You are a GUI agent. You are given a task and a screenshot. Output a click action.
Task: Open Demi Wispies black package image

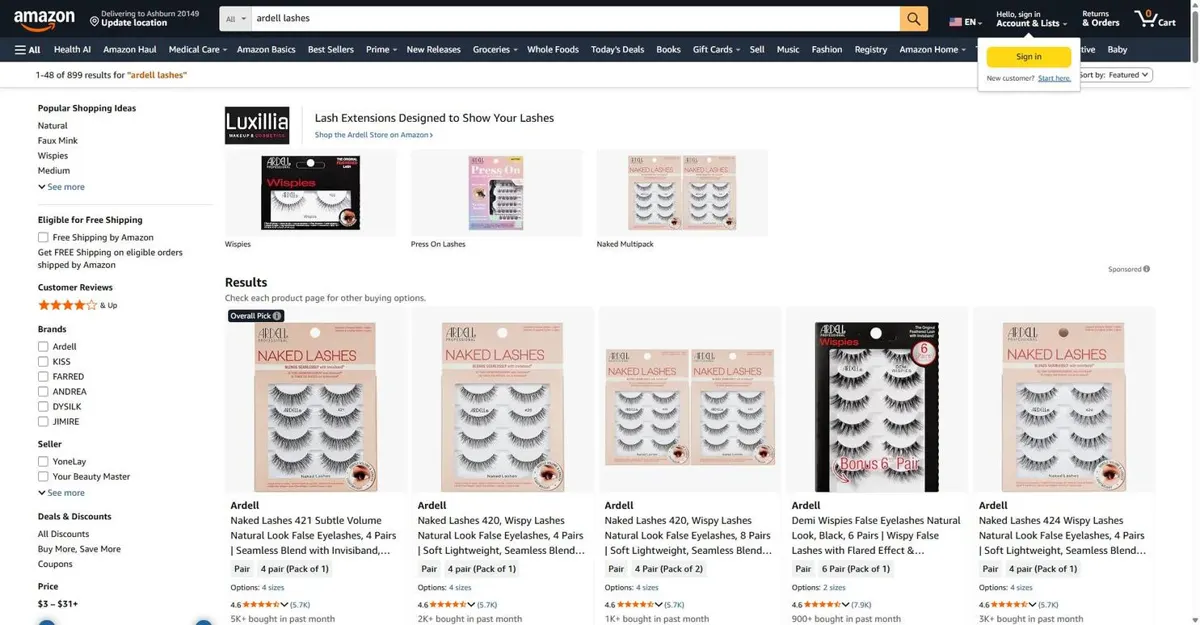point(876,406)
